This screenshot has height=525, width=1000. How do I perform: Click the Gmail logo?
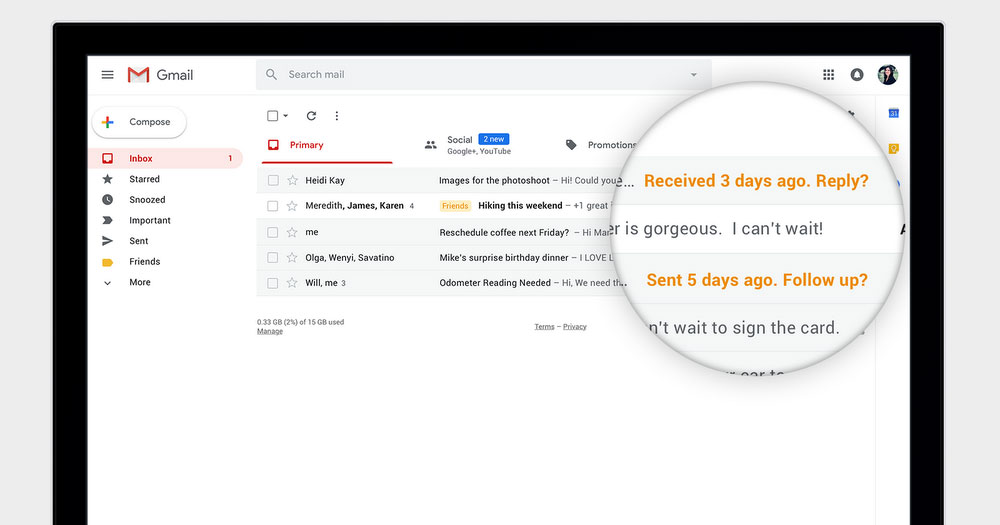(x=160, y=75)
